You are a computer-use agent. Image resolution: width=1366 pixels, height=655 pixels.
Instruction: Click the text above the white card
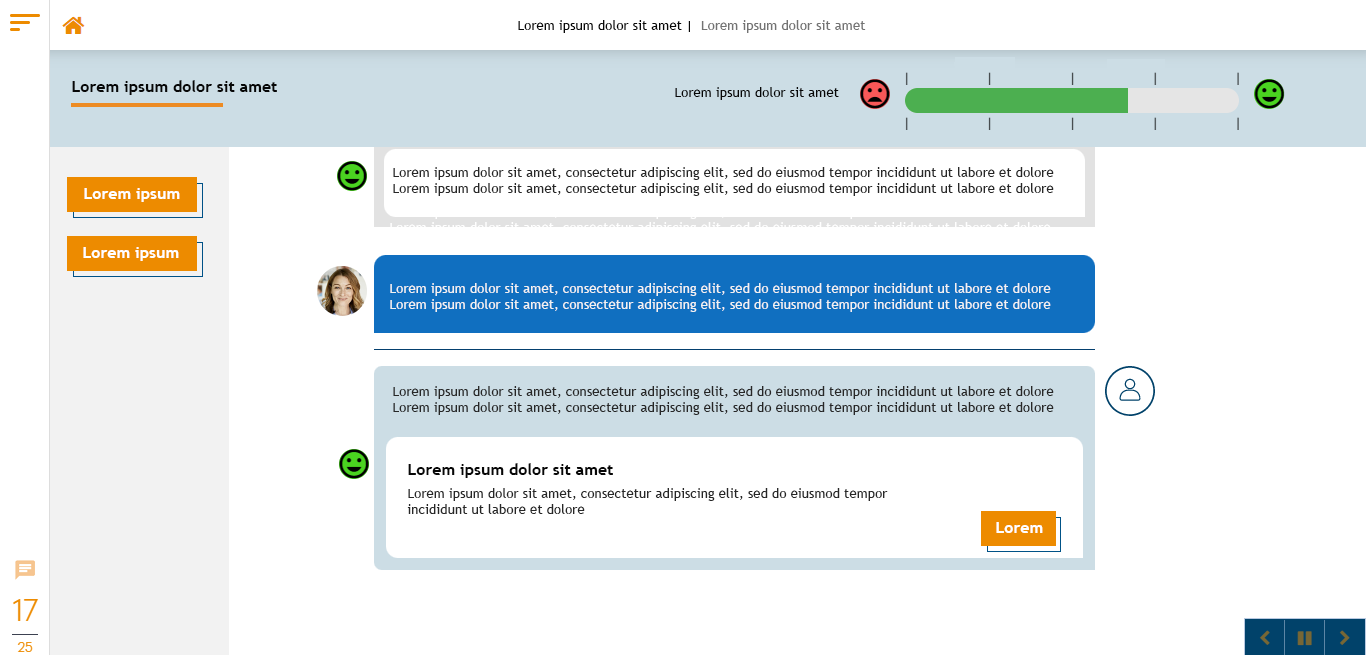[x=723, y=400]
